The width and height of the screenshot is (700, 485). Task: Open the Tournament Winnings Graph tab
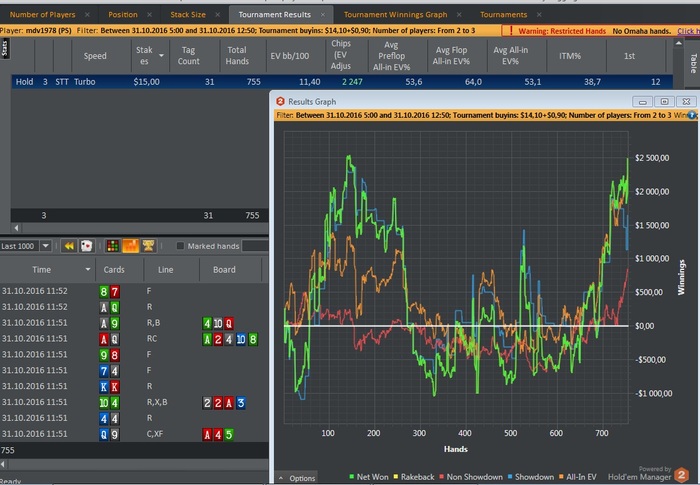(396, 15)
